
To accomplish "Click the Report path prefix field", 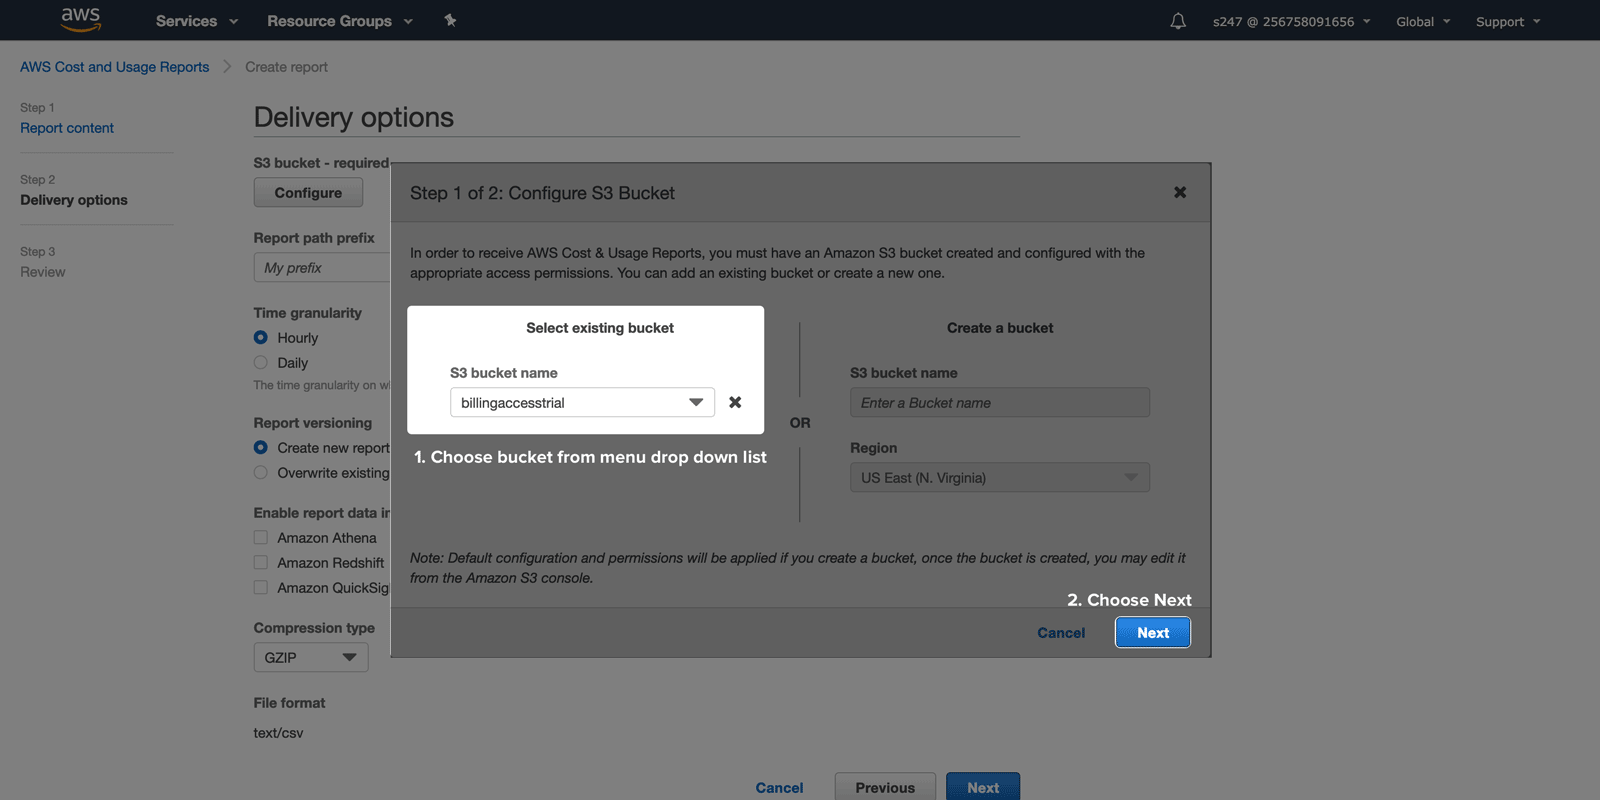I will click(x=322, y=267).
